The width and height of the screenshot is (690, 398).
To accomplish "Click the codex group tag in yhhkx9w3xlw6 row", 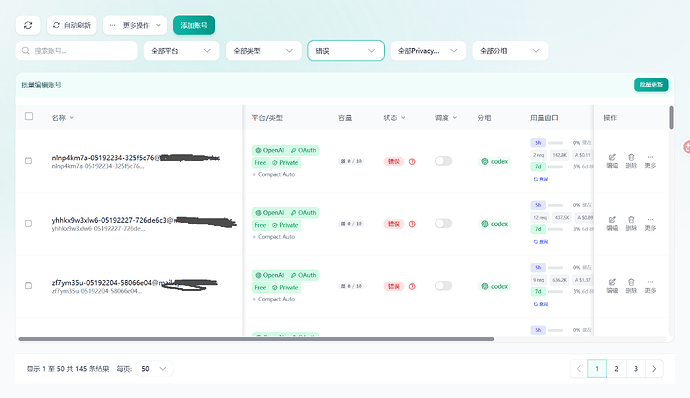I will 495,224.
